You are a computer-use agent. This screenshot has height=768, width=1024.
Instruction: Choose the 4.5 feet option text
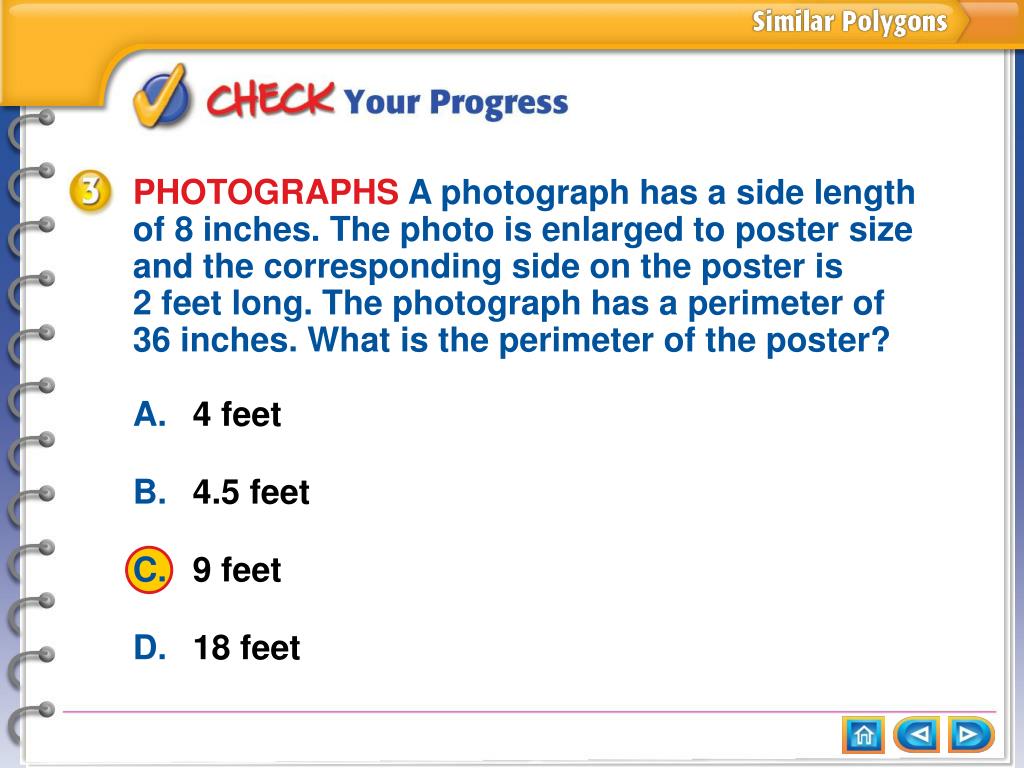[251, 492]
